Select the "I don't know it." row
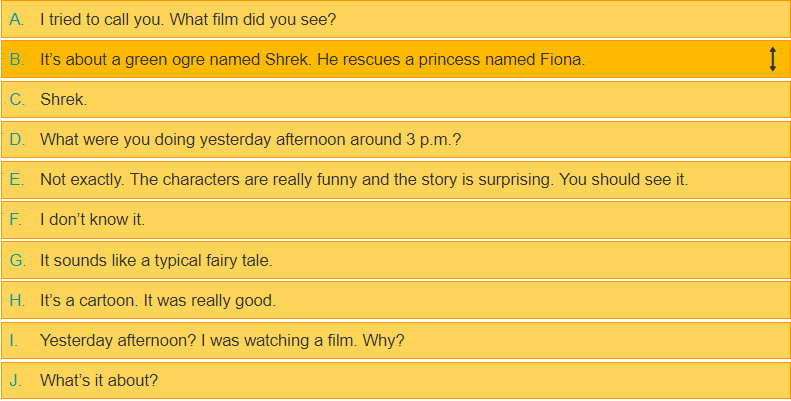Image resolution: width=791 pixels, height=401 pixels. pyautogui.click(x=92, y=220)
